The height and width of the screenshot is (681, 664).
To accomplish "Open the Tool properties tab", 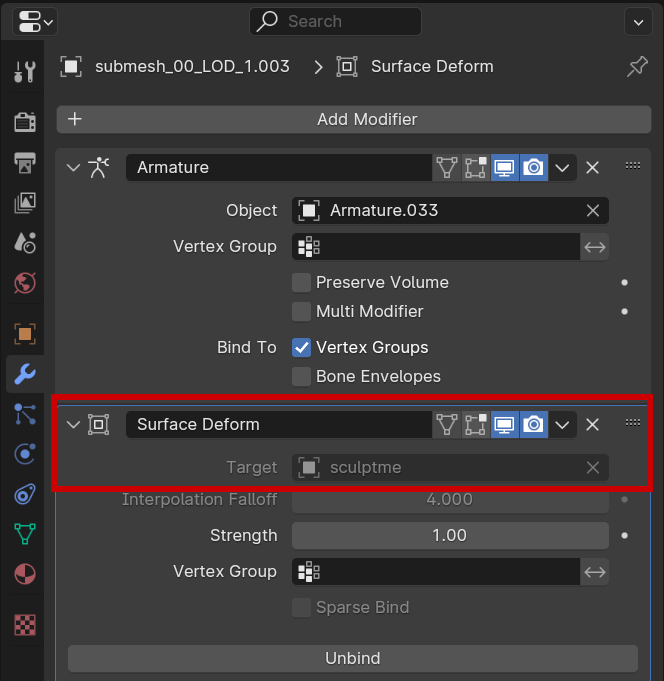I will pyautogui.click(x=25, y=72).
